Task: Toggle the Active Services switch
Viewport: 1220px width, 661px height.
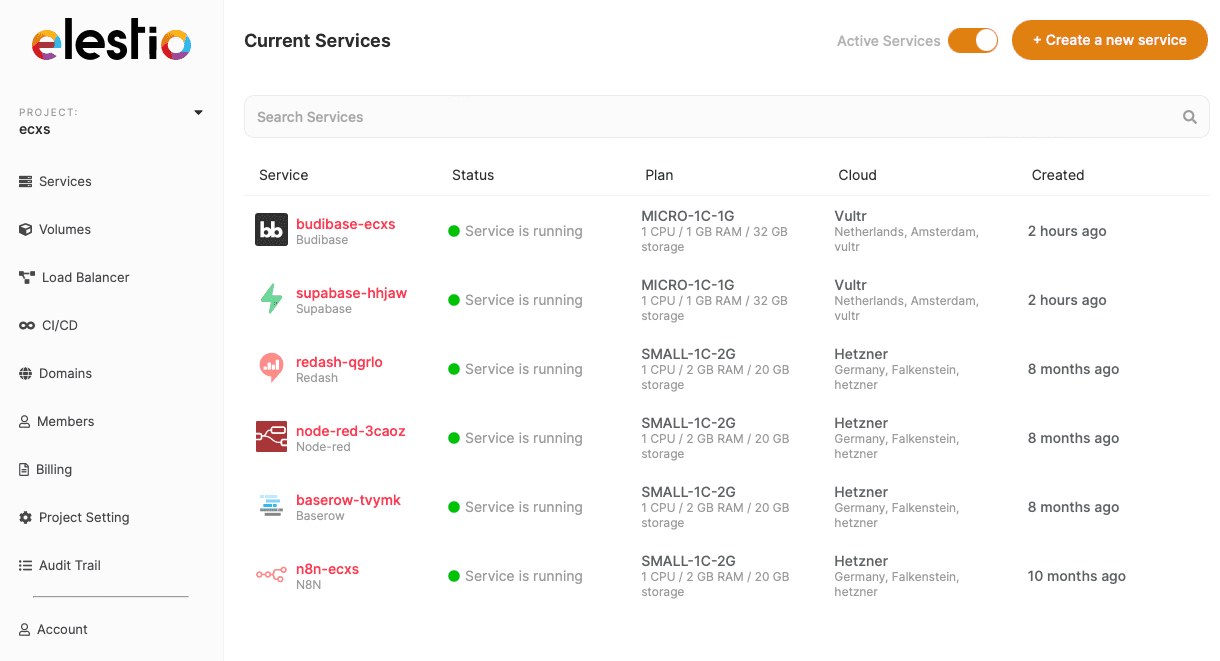Action: [x=973, y=40]
